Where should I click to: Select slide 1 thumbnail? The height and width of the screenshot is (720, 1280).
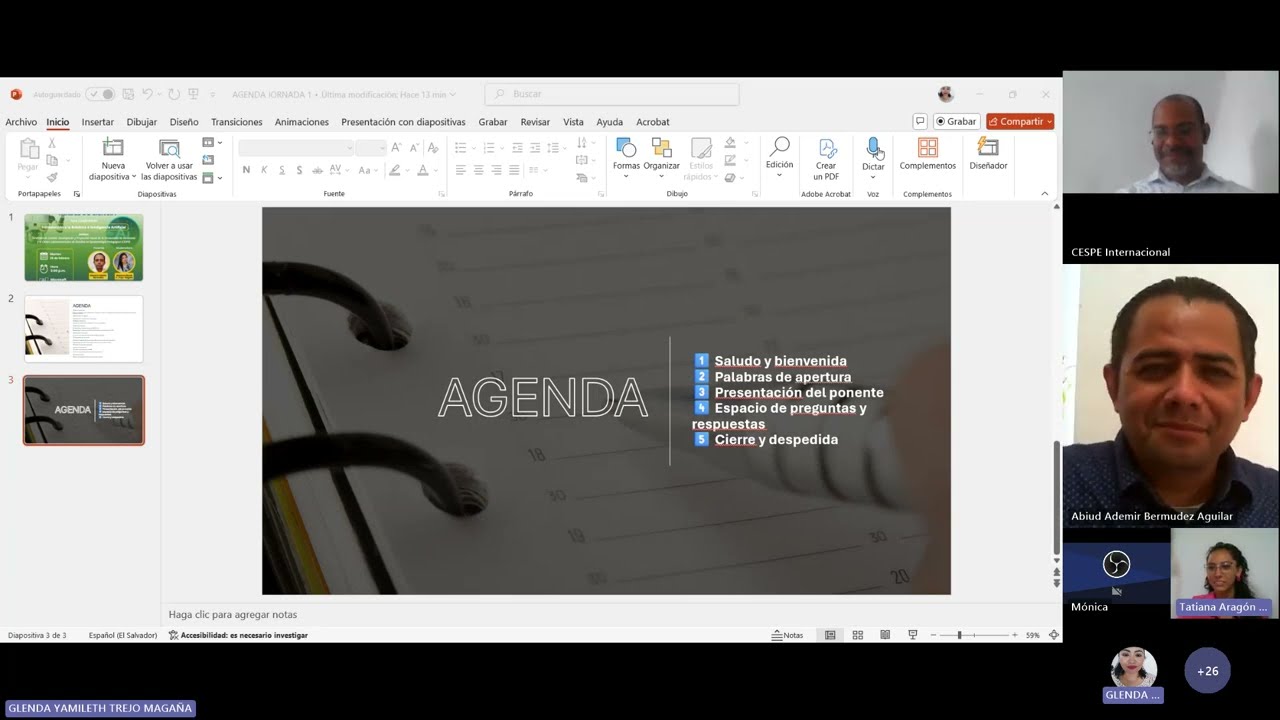pos(84,247)
